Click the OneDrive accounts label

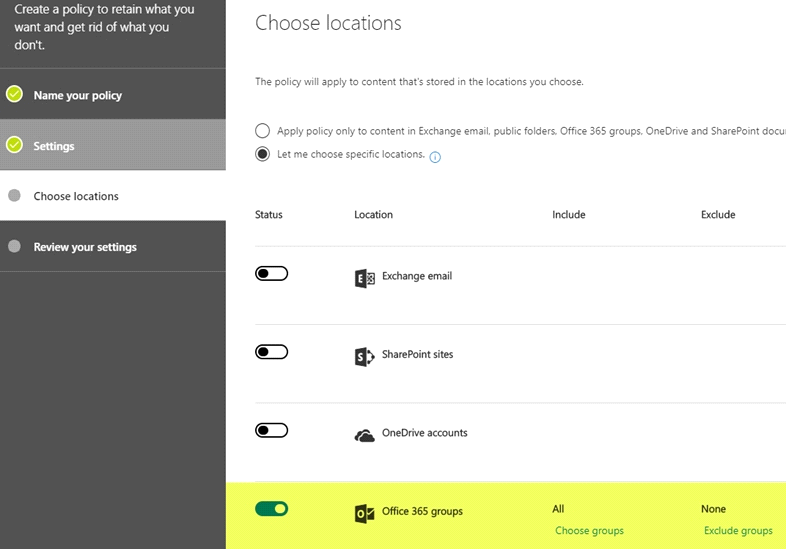pyautogui.click(x=425, y=433)
